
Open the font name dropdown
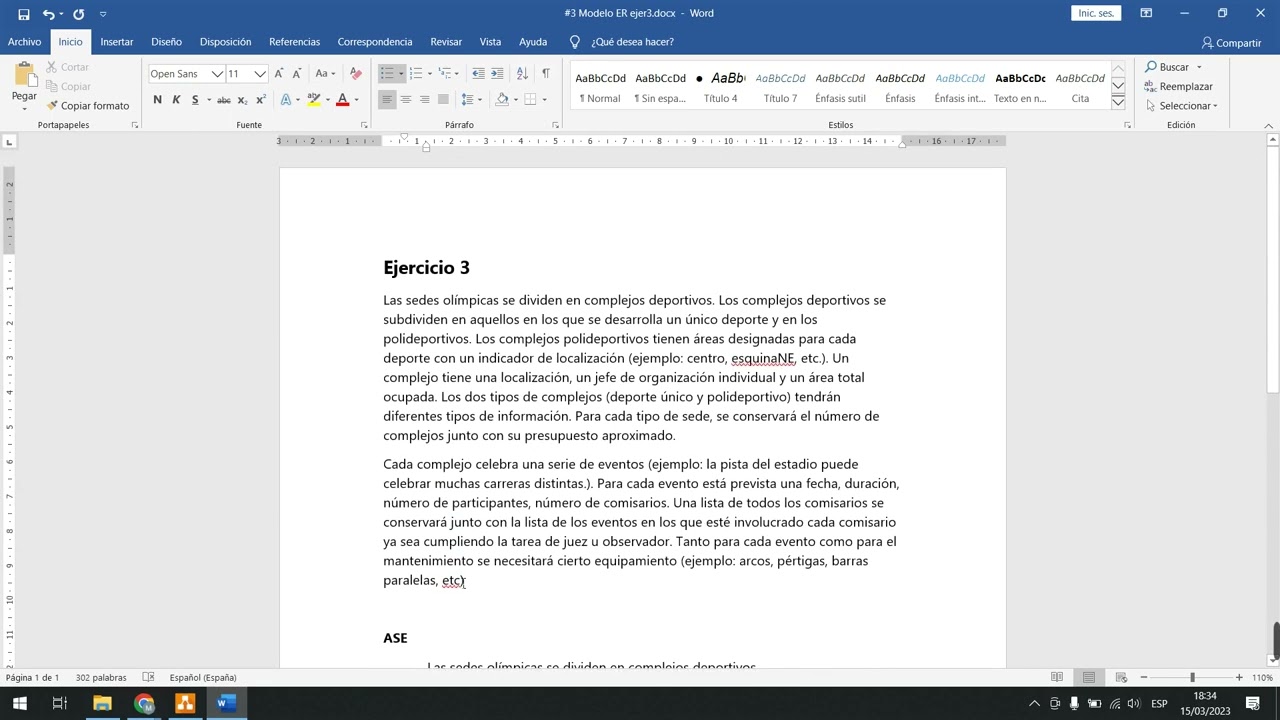coord(217,74)
